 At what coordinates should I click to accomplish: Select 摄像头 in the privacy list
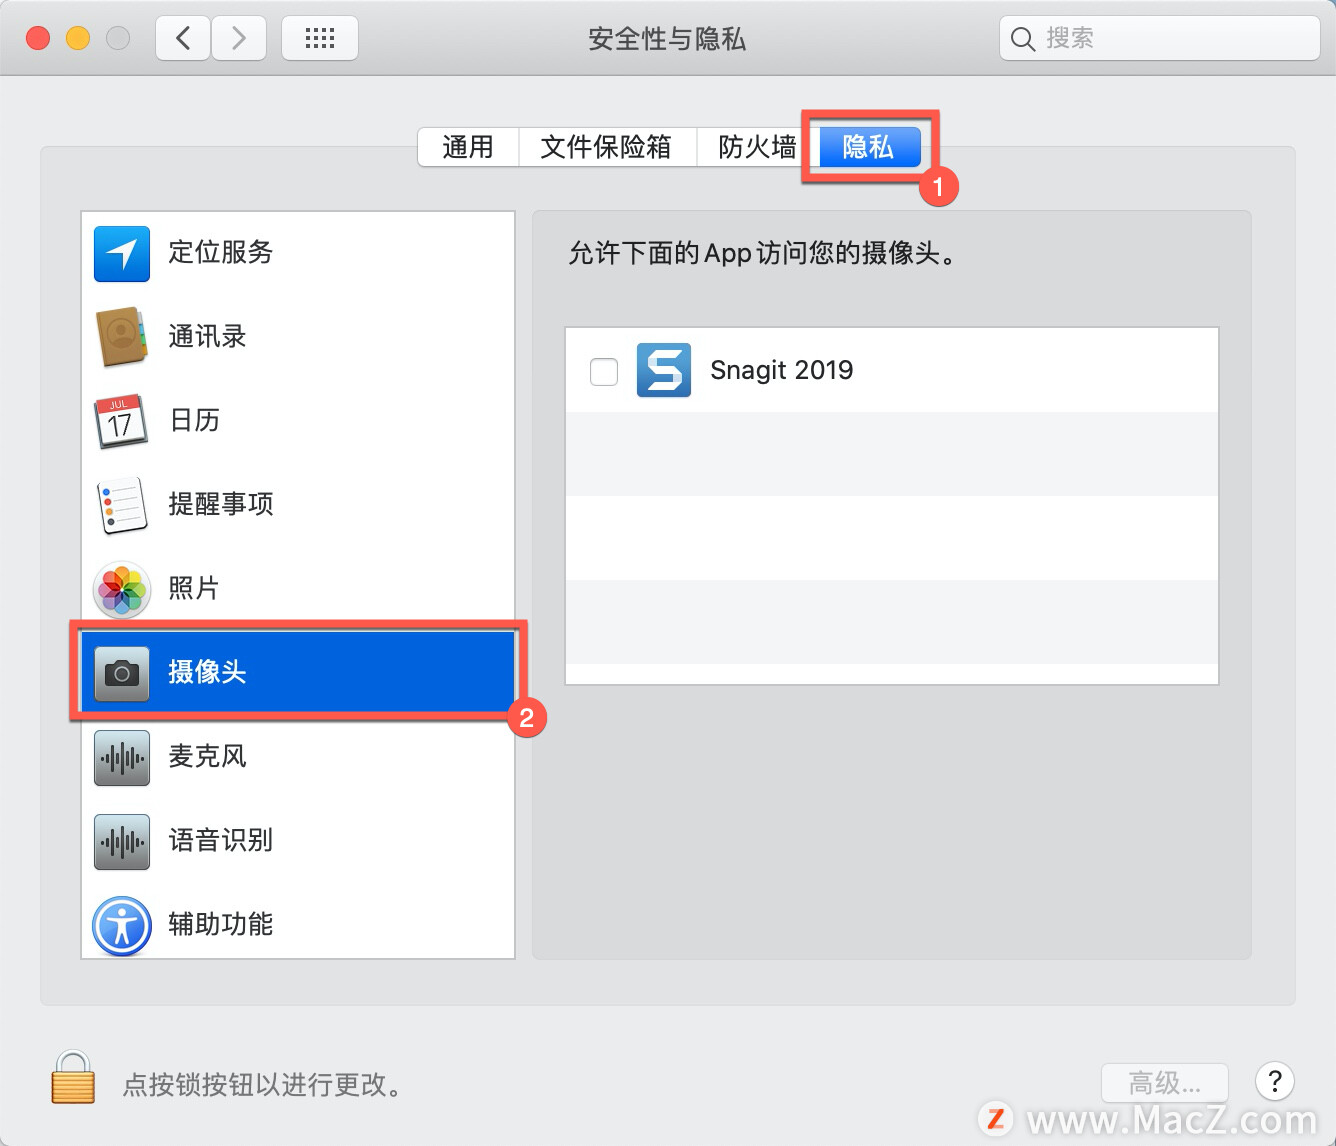click(298, 672)
